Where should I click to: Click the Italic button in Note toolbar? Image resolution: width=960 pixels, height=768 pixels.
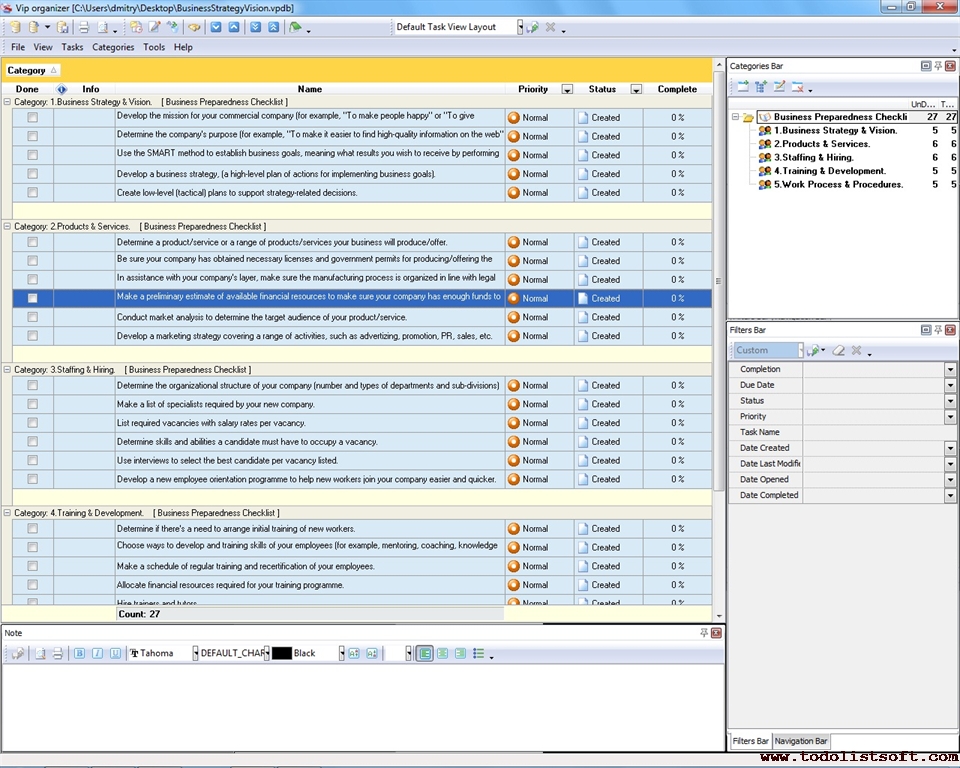(98, 653)
